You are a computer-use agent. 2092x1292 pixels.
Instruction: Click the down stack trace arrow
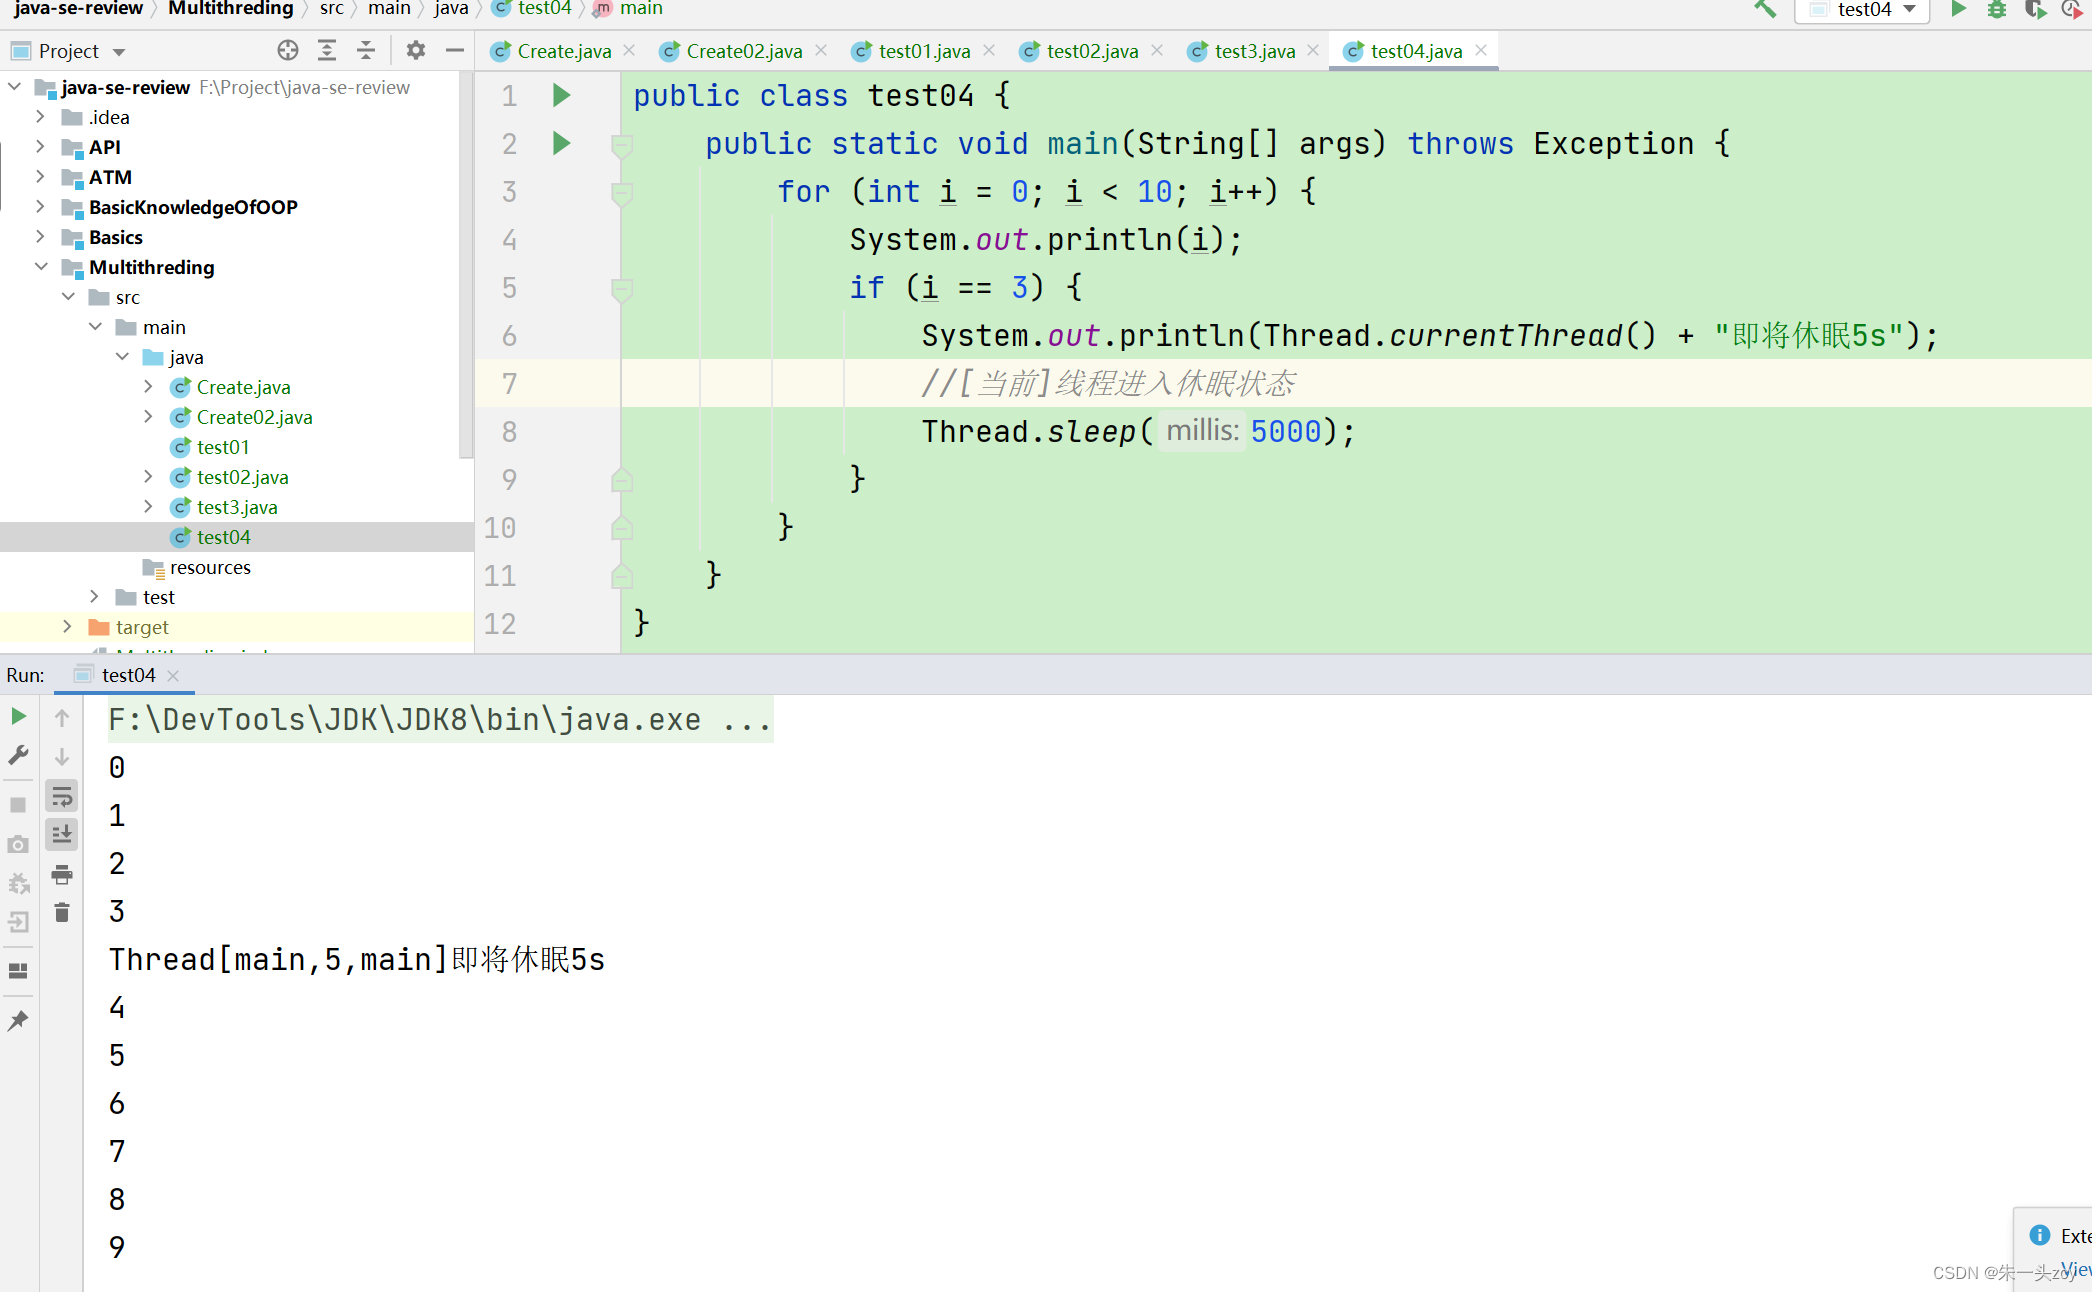62,757
